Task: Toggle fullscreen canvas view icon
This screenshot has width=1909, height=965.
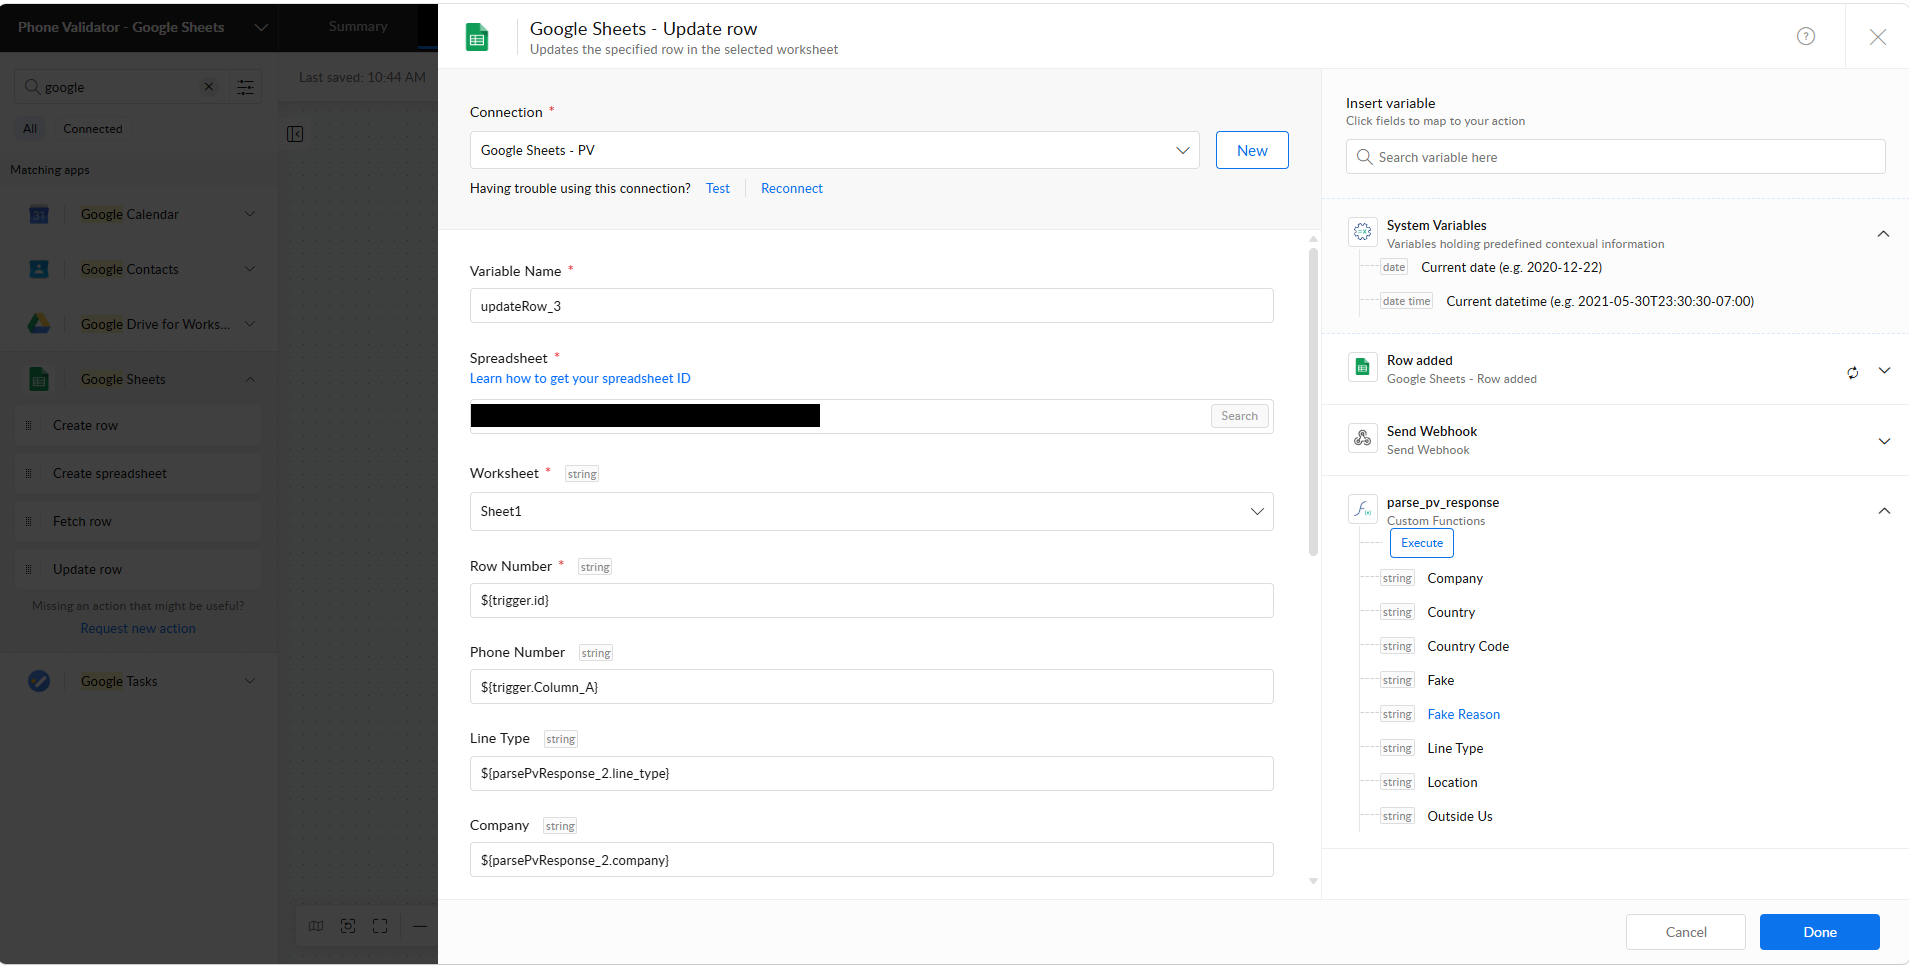Action: pyautogui.click(x=380, y=926)
